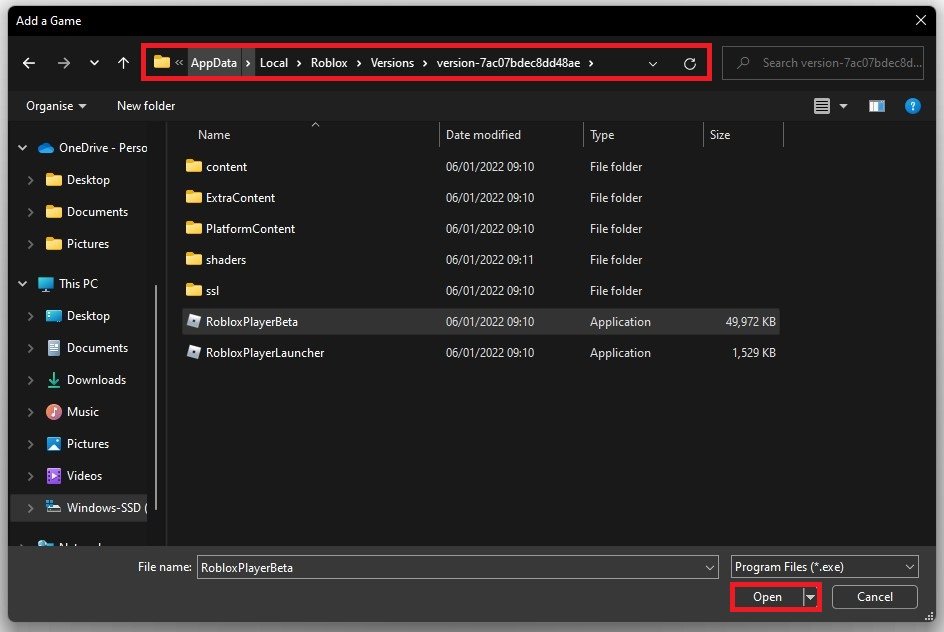Image resolution: width=944 pixels, height=632 pixels.
Task: Click the Open button
Action: pos(767,597)
